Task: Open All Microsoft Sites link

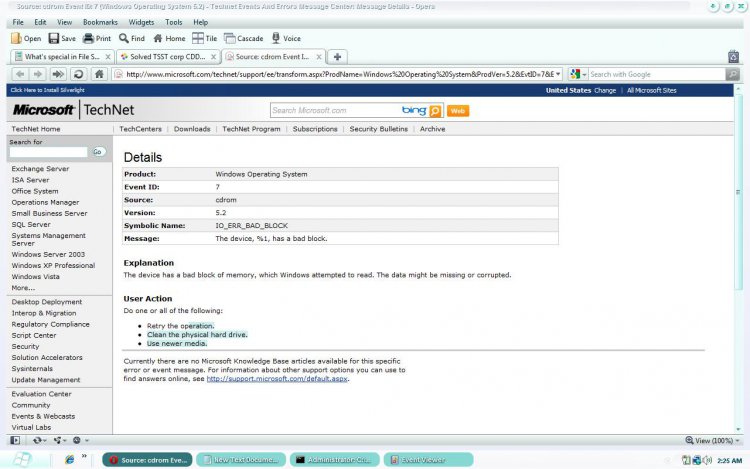Action: pos(651,90)
